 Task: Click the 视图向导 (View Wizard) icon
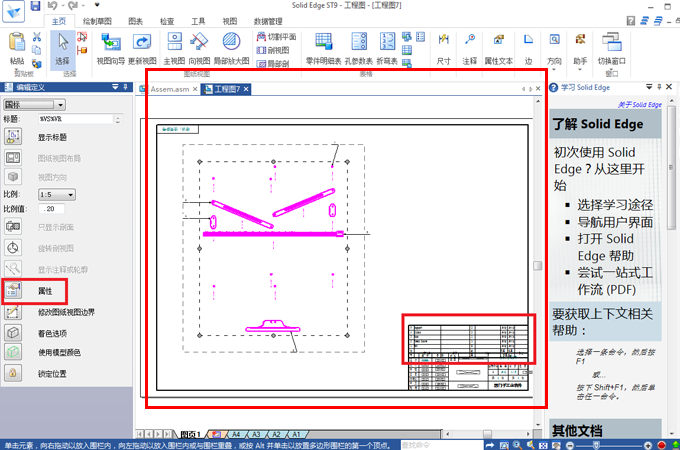point(111,43)
